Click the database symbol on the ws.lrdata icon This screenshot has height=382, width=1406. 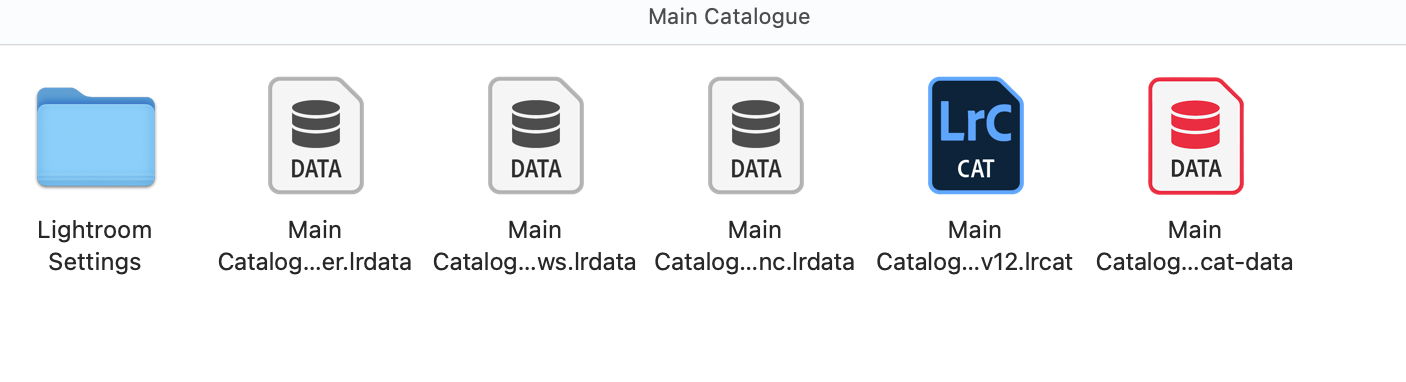tap(535, 122)
